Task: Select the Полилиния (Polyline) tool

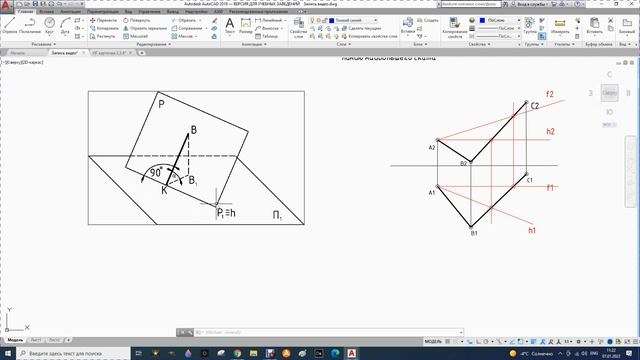Action: 30,25
